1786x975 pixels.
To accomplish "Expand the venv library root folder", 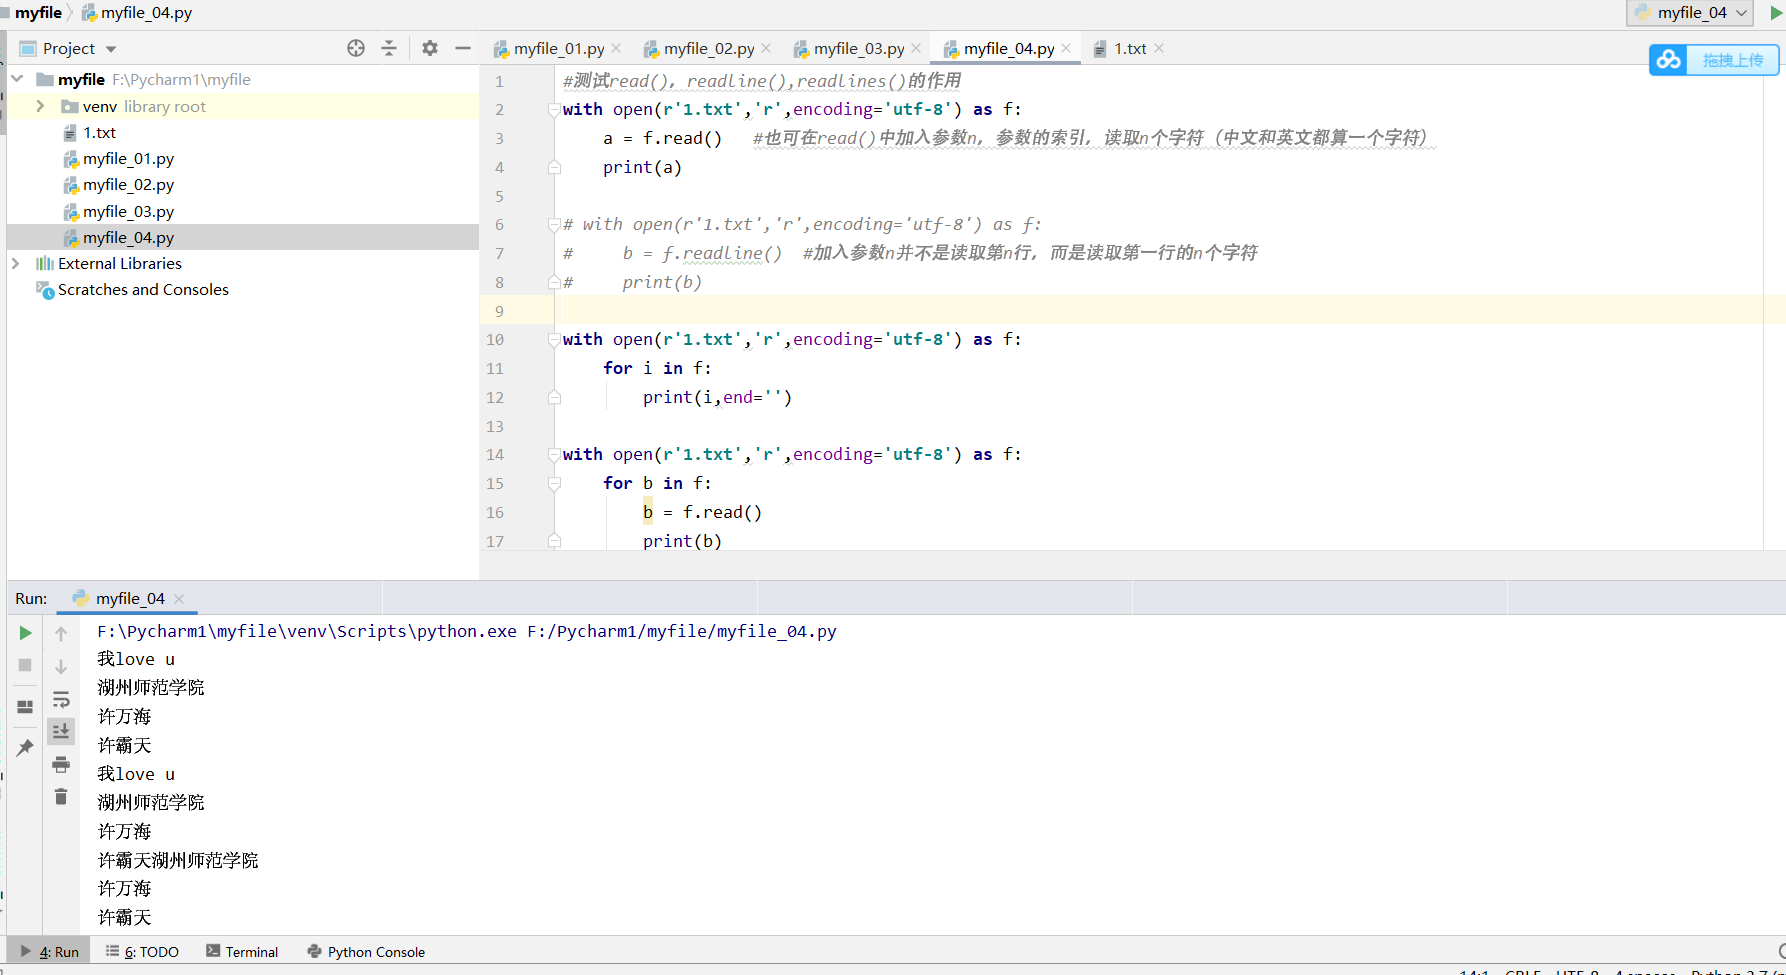I will point(40,106).
